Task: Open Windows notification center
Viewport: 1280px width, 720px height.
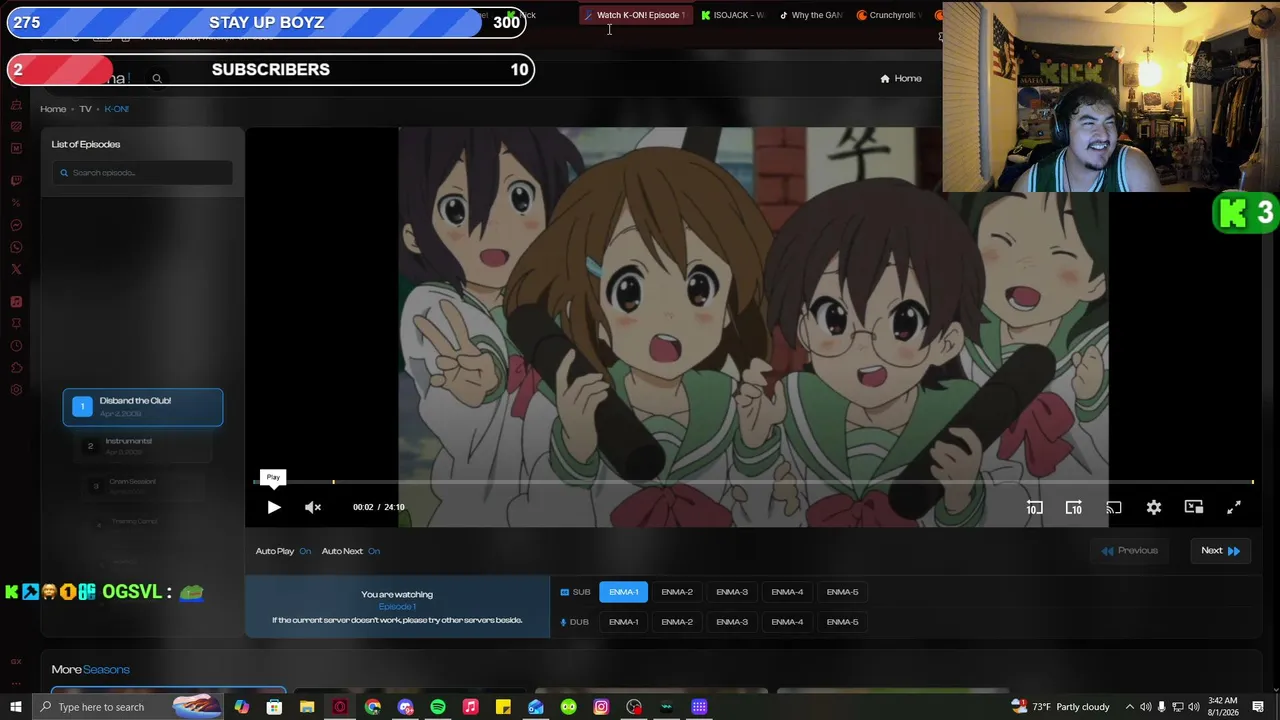Action: (x=1259, y=707)
